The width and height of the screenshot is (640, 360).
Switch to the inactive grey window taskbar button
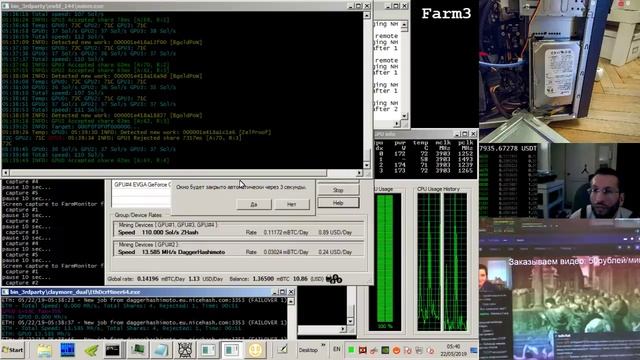(208, 350)
